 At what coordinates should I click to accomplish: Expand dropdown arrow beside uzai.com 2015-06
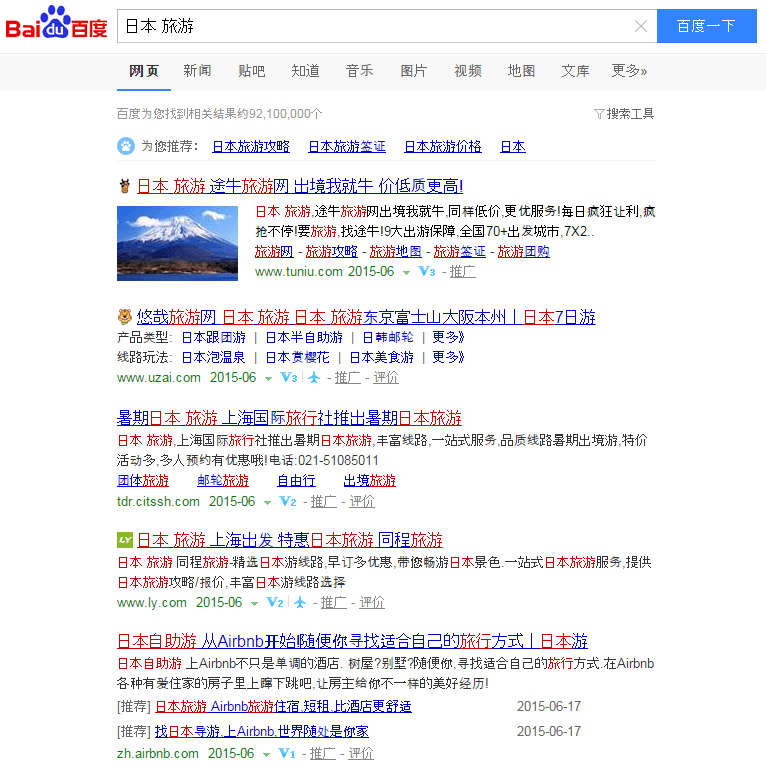(268, 378)
